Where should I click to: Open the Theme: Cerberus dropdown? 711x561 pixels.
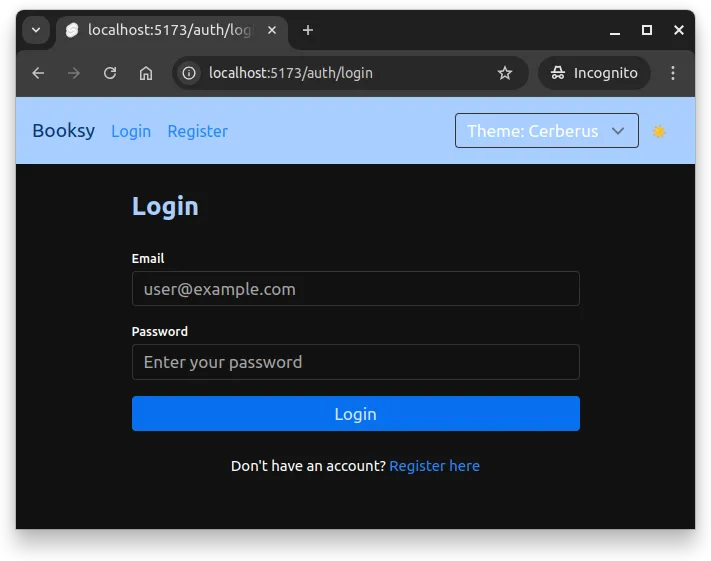coord(546,131)
